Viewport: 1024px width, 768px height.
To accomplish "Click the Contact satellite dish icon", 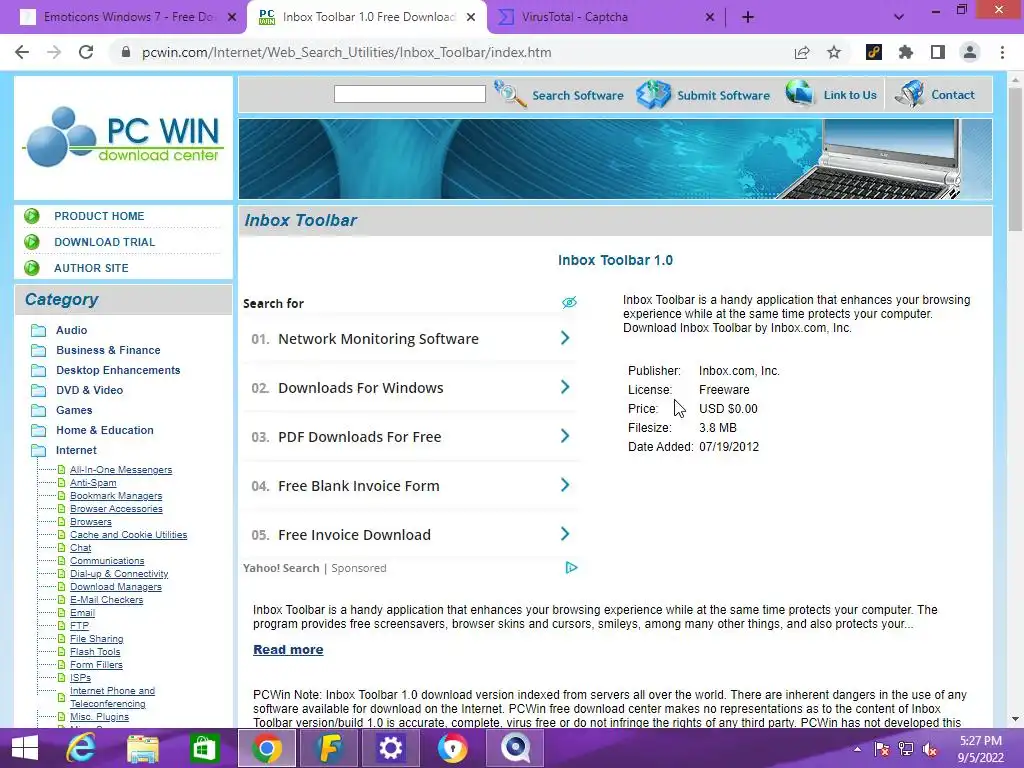I will [910, 93].
